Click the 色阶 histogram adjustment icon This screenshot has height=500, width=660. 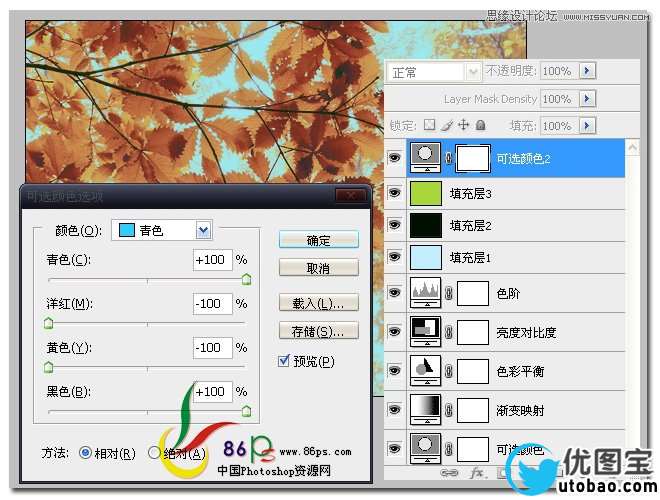point(426,293)
